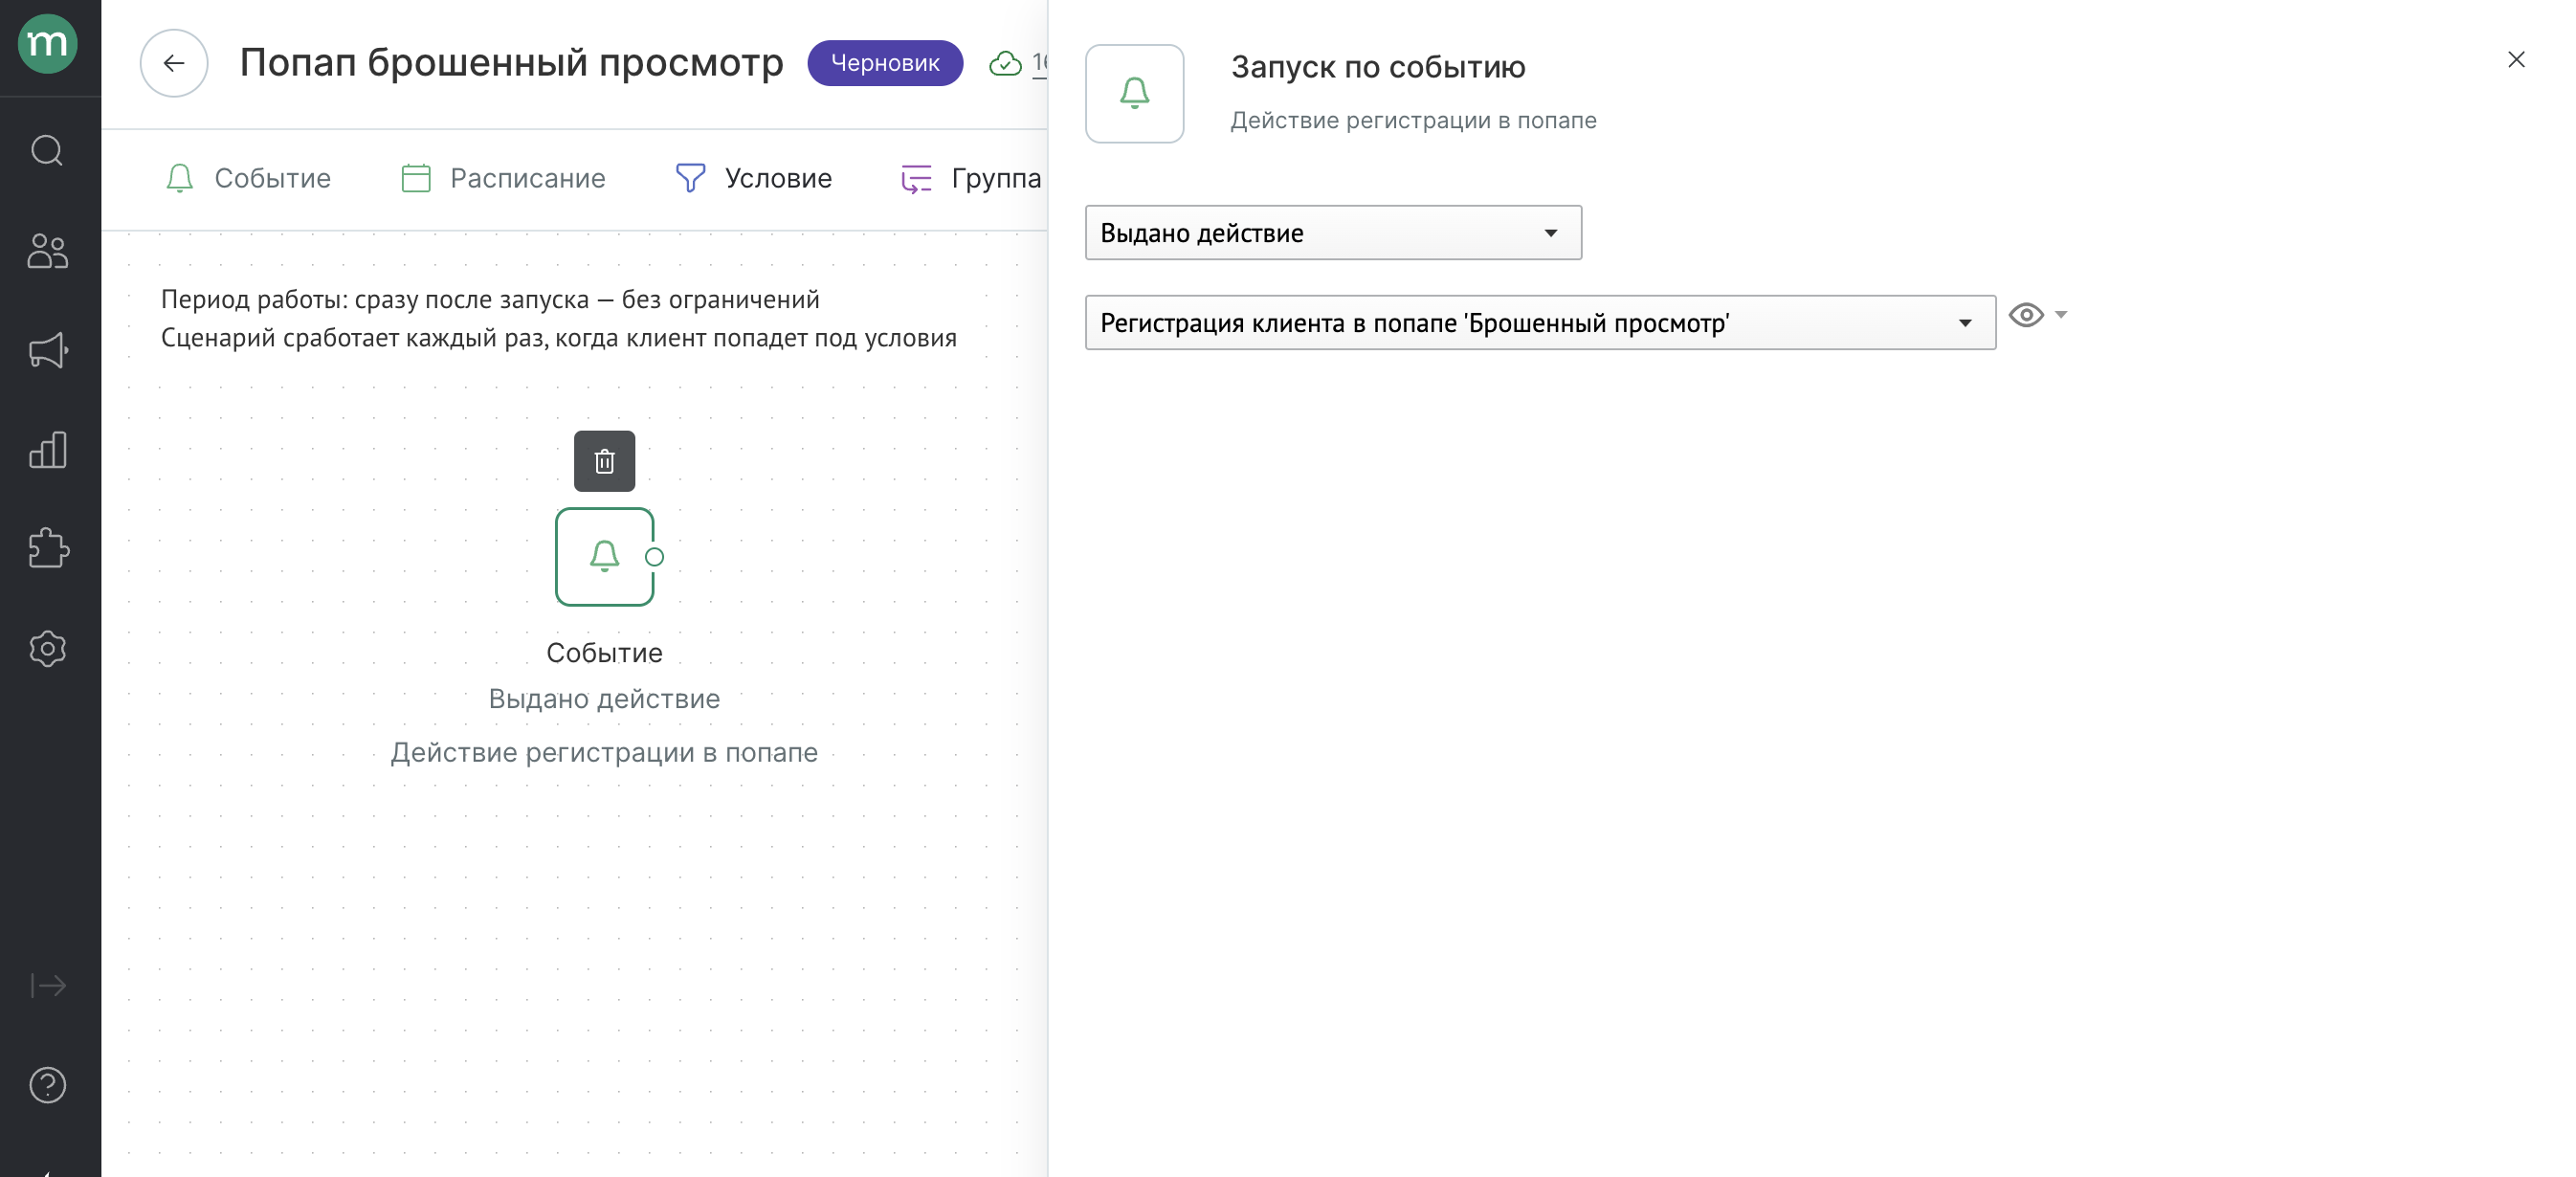
Task: Open the integrations puzzle icon
Action: click(x=48, y=549)
